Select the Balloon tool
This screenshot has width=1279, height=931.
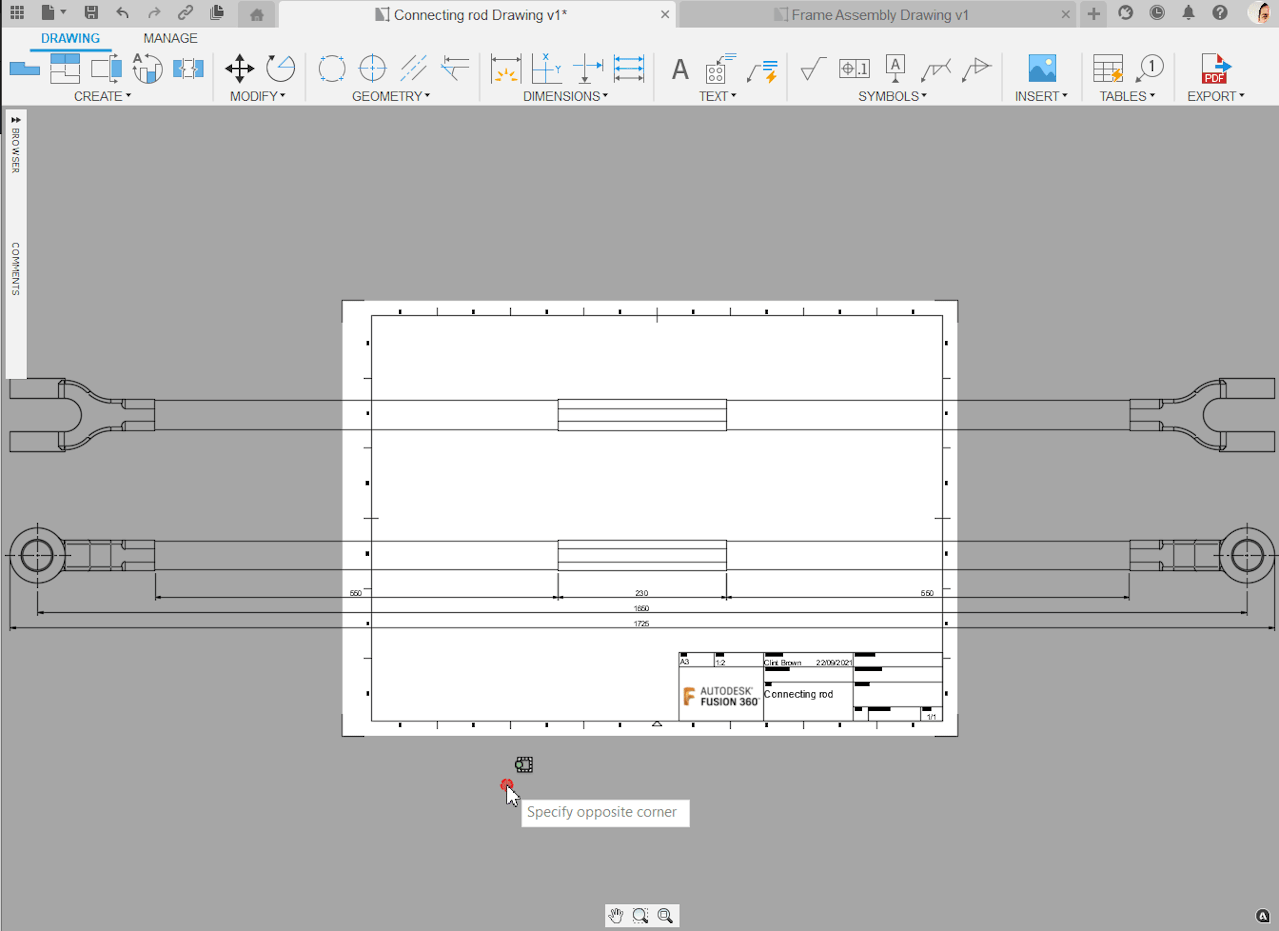(x=1149, y=69)
